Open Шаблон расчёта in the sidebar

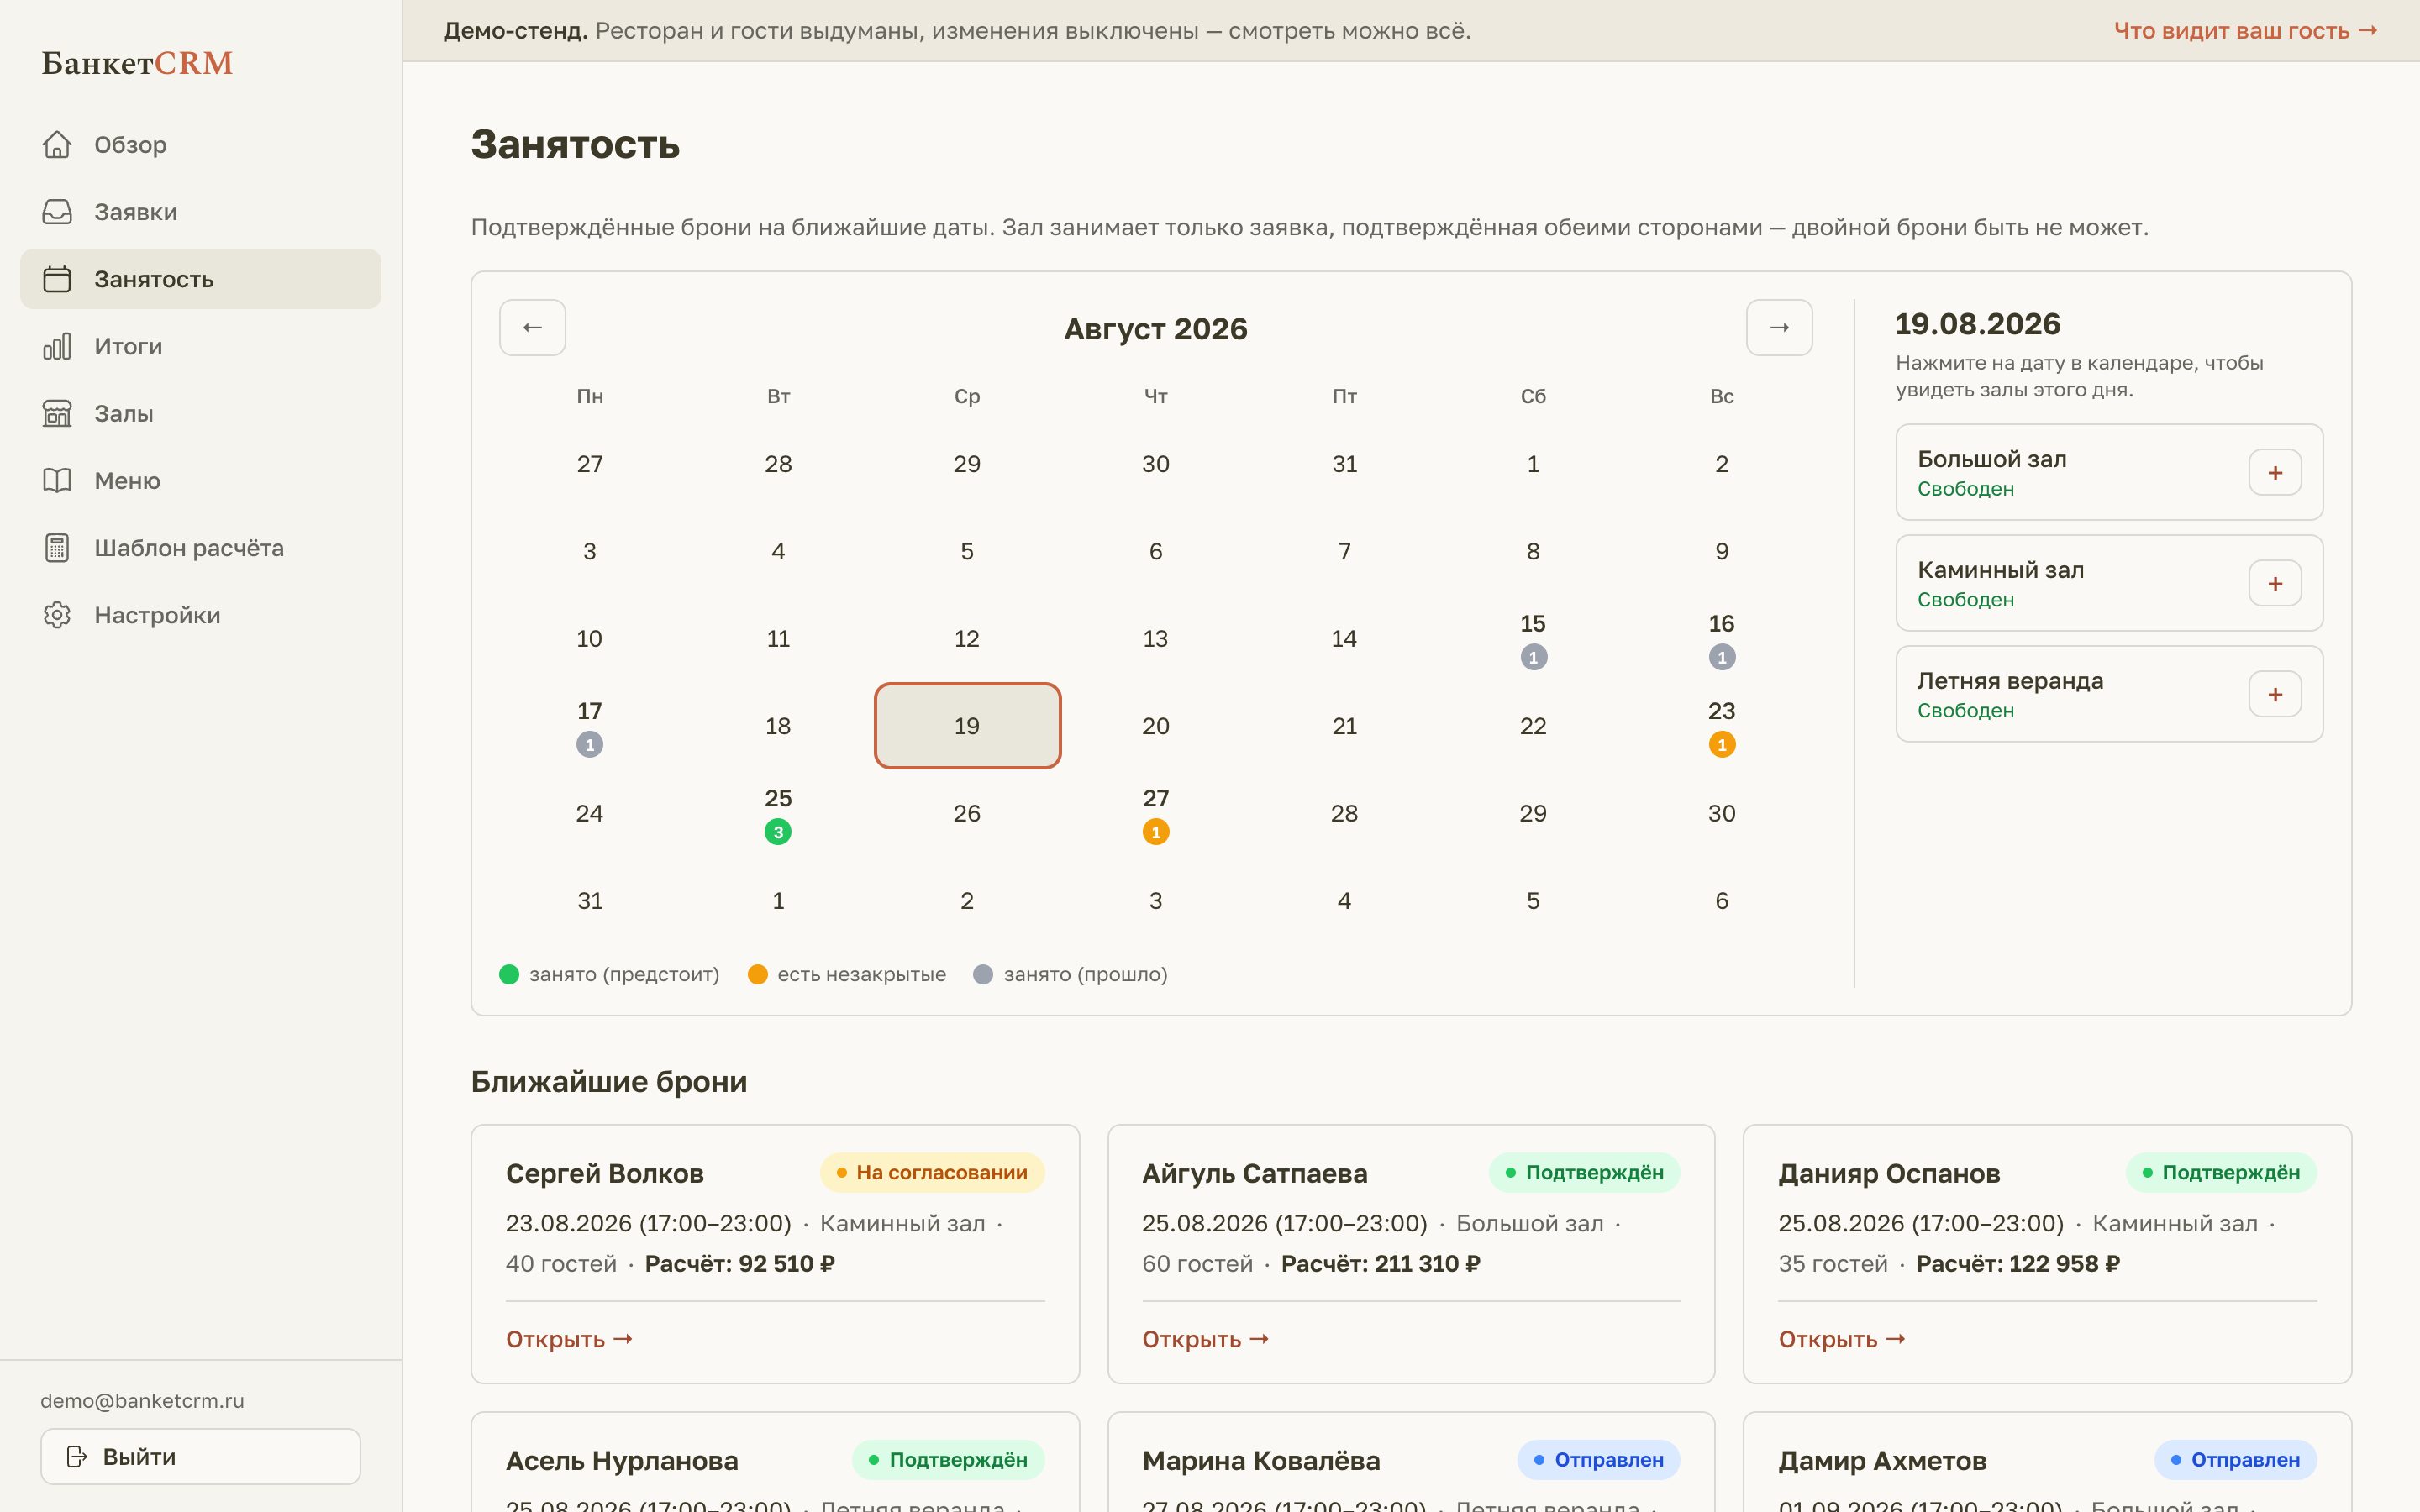(x=200, y=548)
